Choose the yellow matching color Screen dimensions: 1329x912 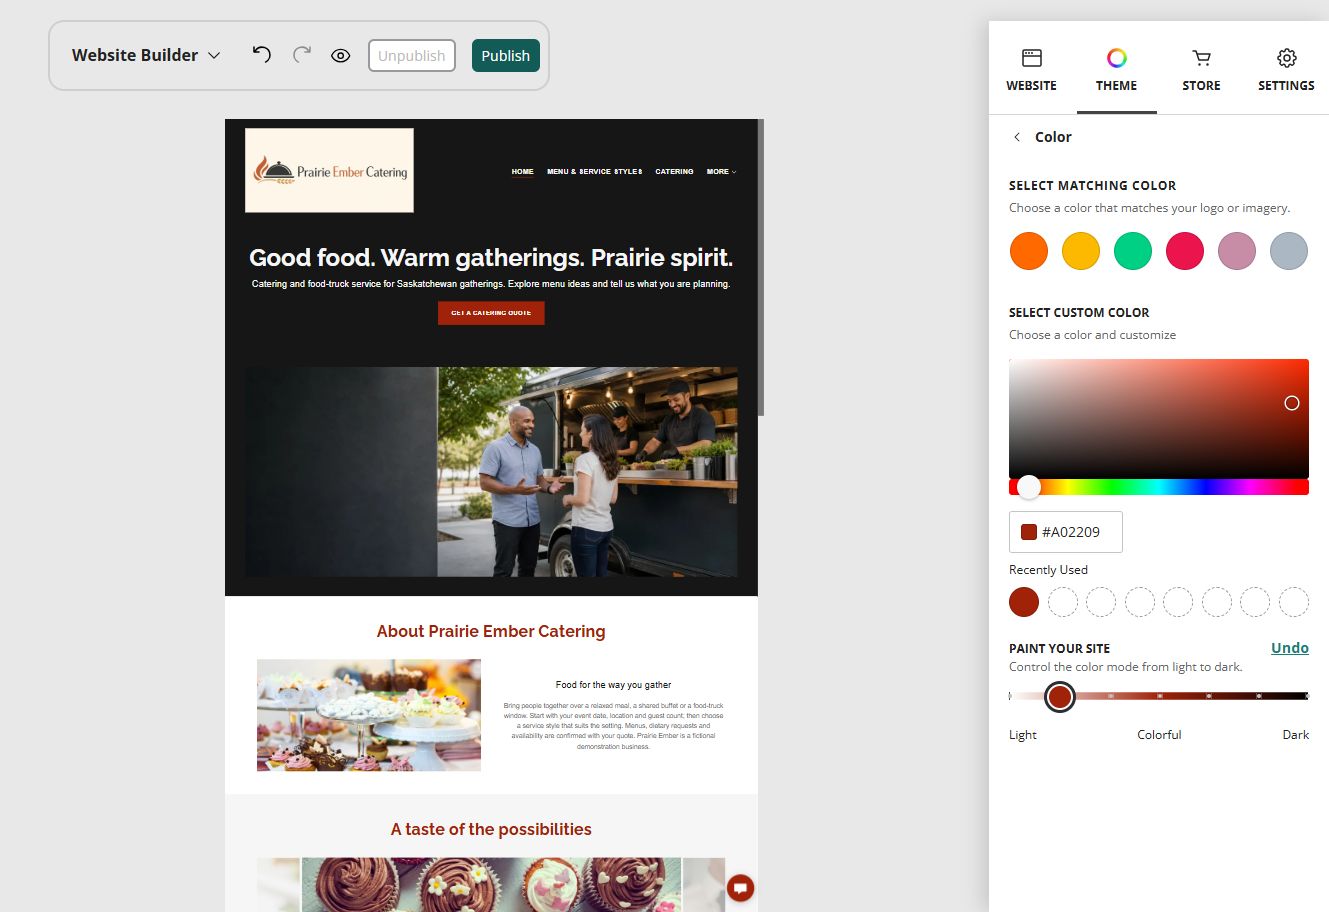click(1081, 251)
